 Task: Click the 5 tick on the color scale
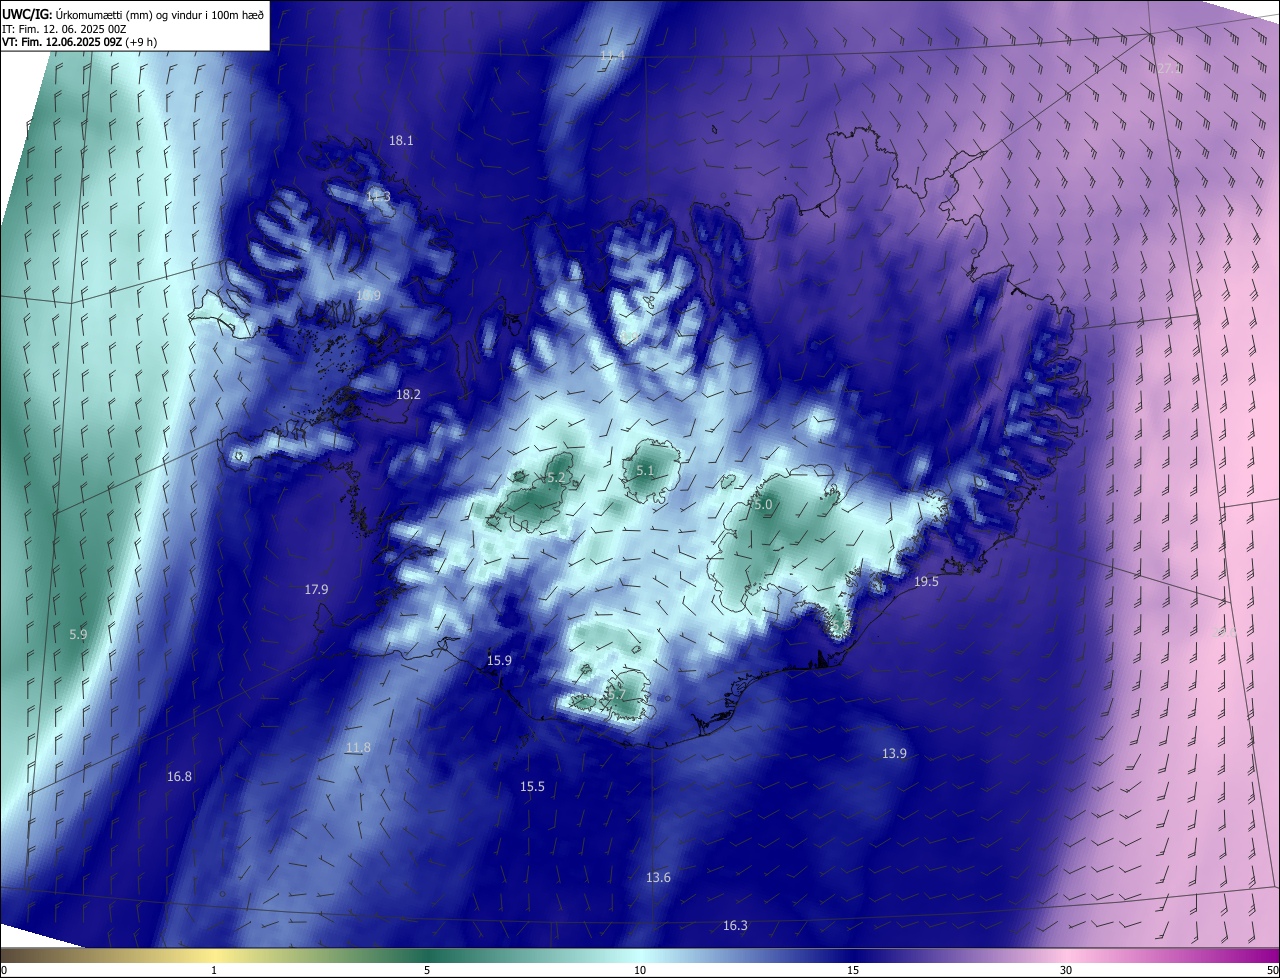click(427, 970)
